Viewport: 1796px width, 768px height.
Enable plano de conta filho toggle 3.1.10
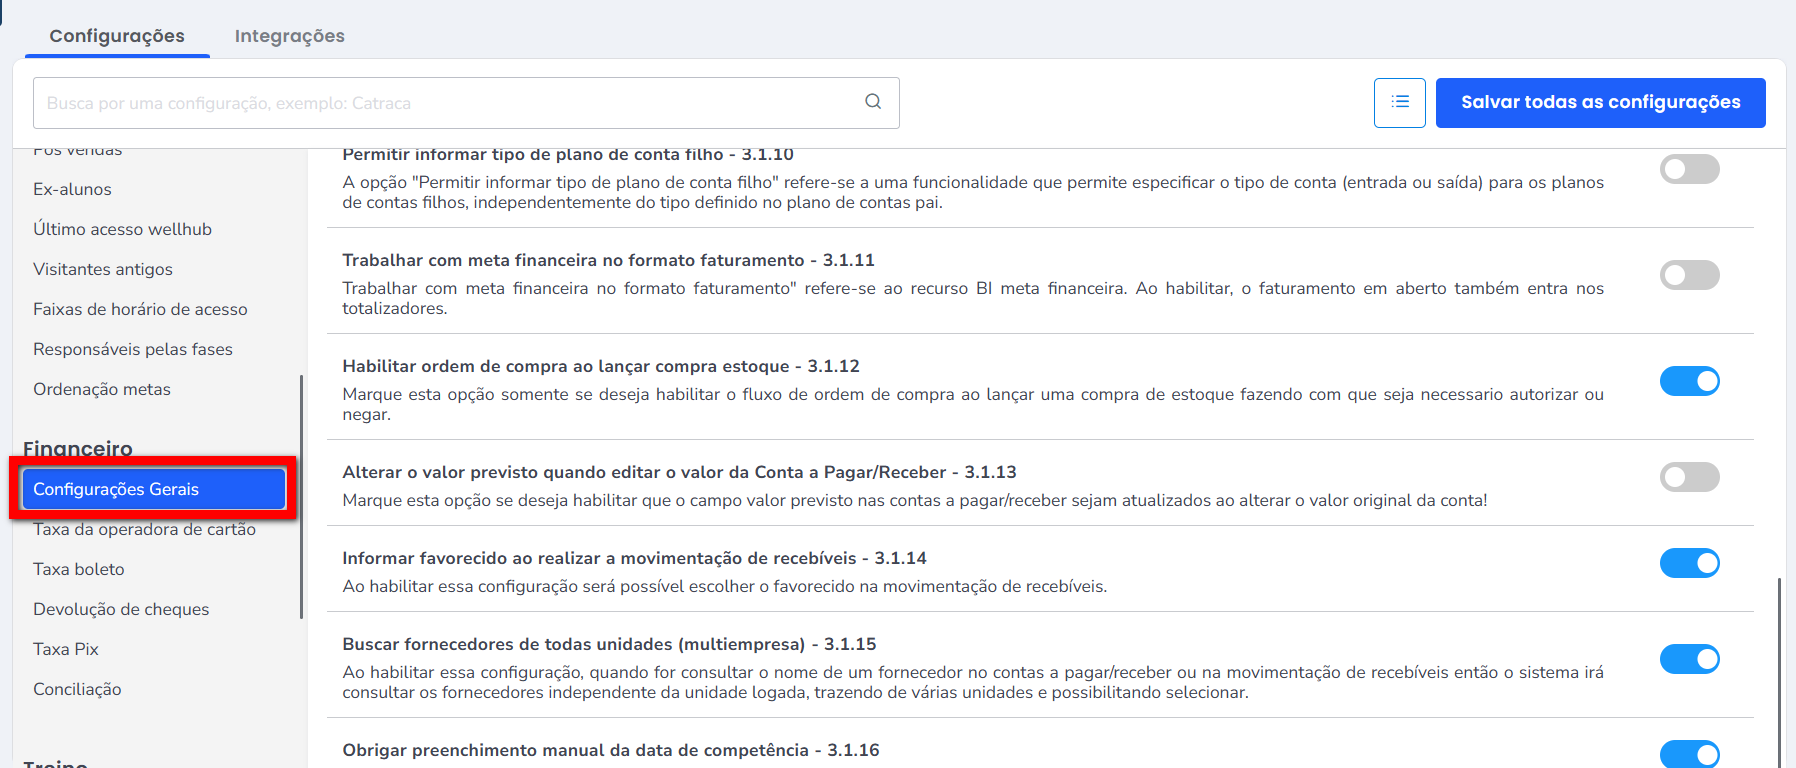click(x=1689, y=169)
